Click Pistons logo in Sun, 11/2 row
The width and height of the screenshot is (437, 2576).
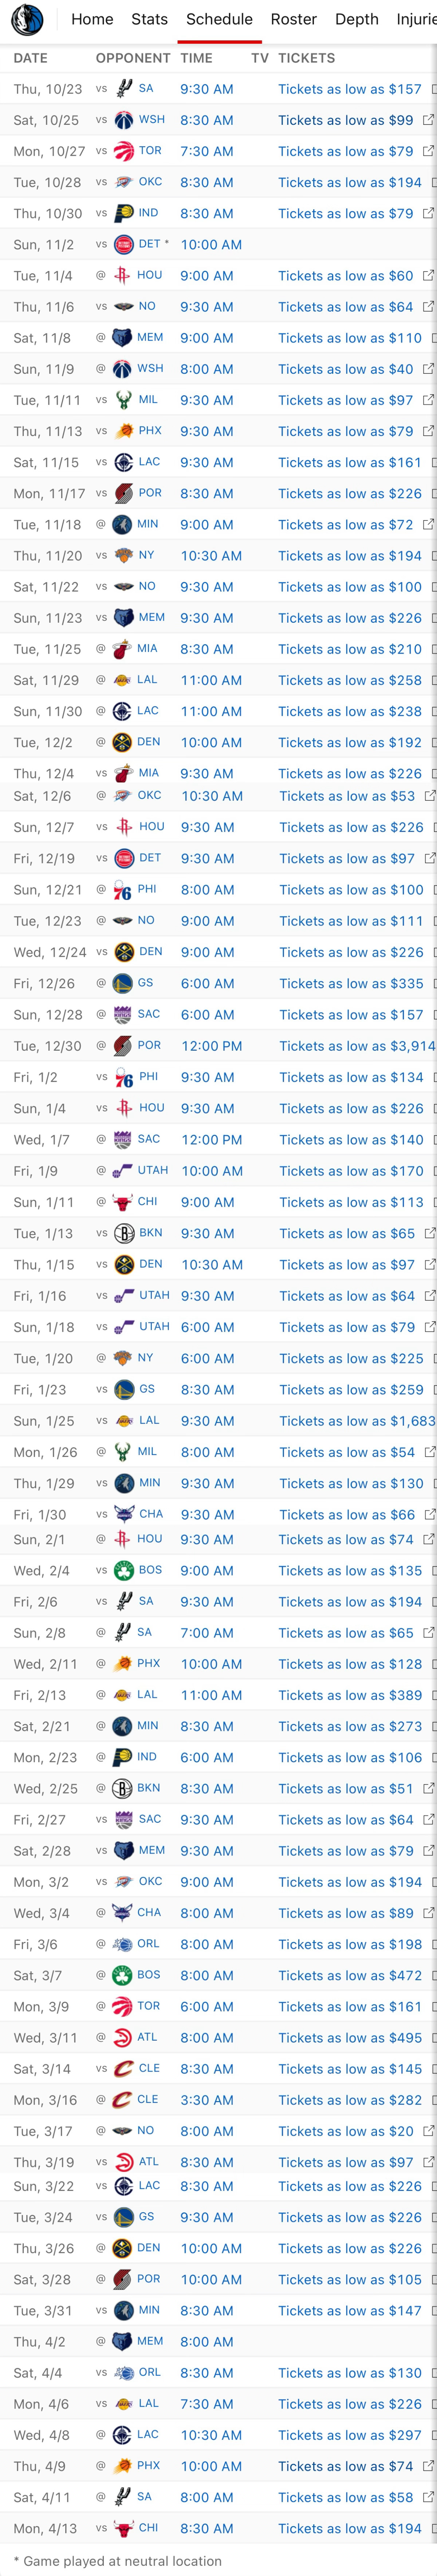click(123, 244)
